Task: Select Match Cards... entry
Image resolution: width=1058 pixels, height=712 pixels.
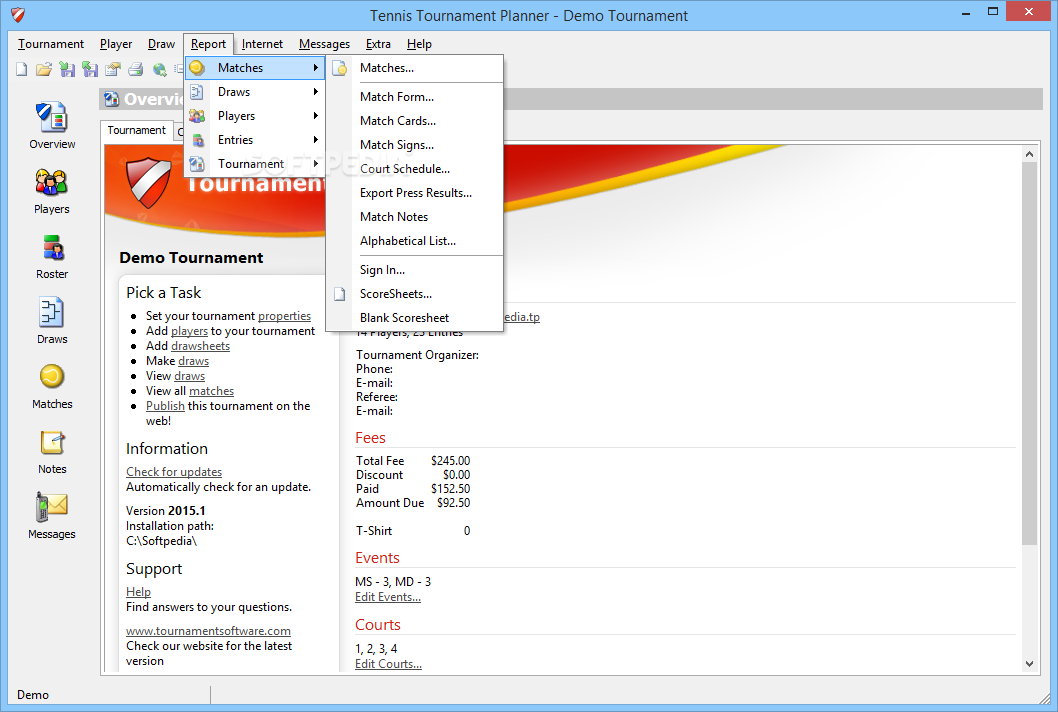Action: point(415,121)
